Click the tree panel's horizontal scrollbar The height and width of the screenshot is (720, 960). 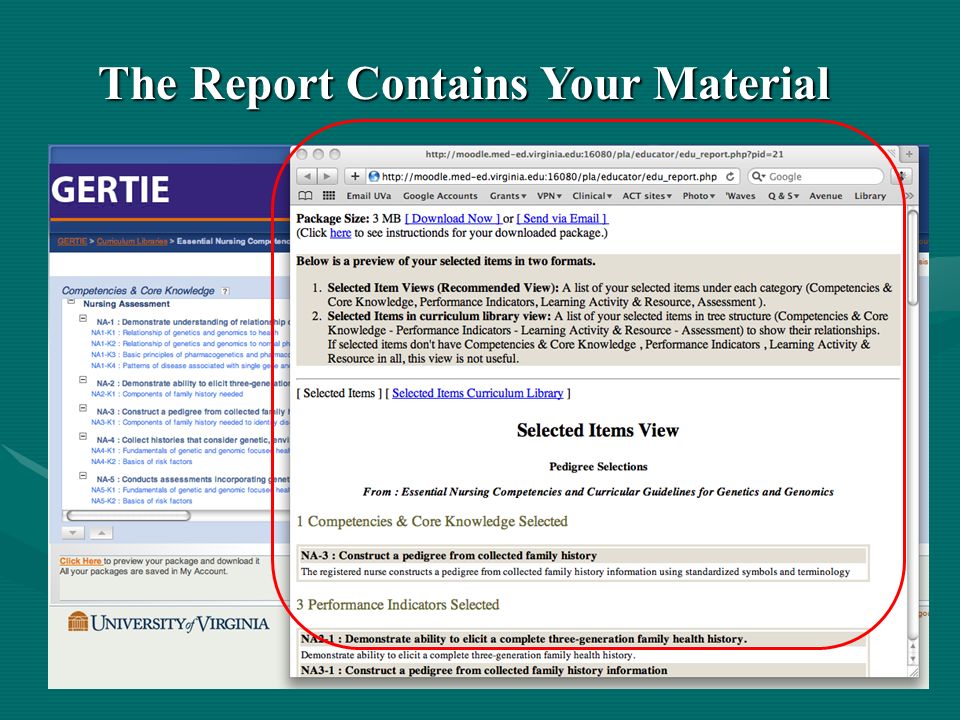pos(129,516)
